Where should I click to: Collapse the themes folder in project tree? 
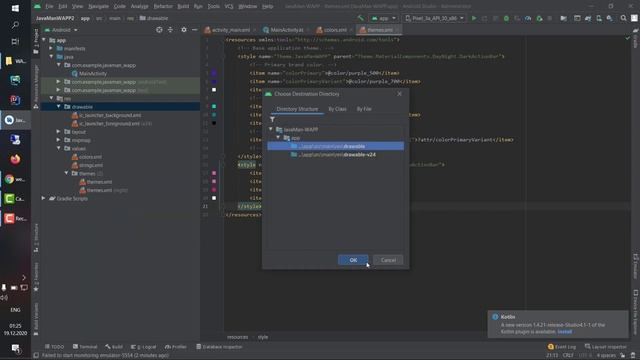tap(66, 173)
